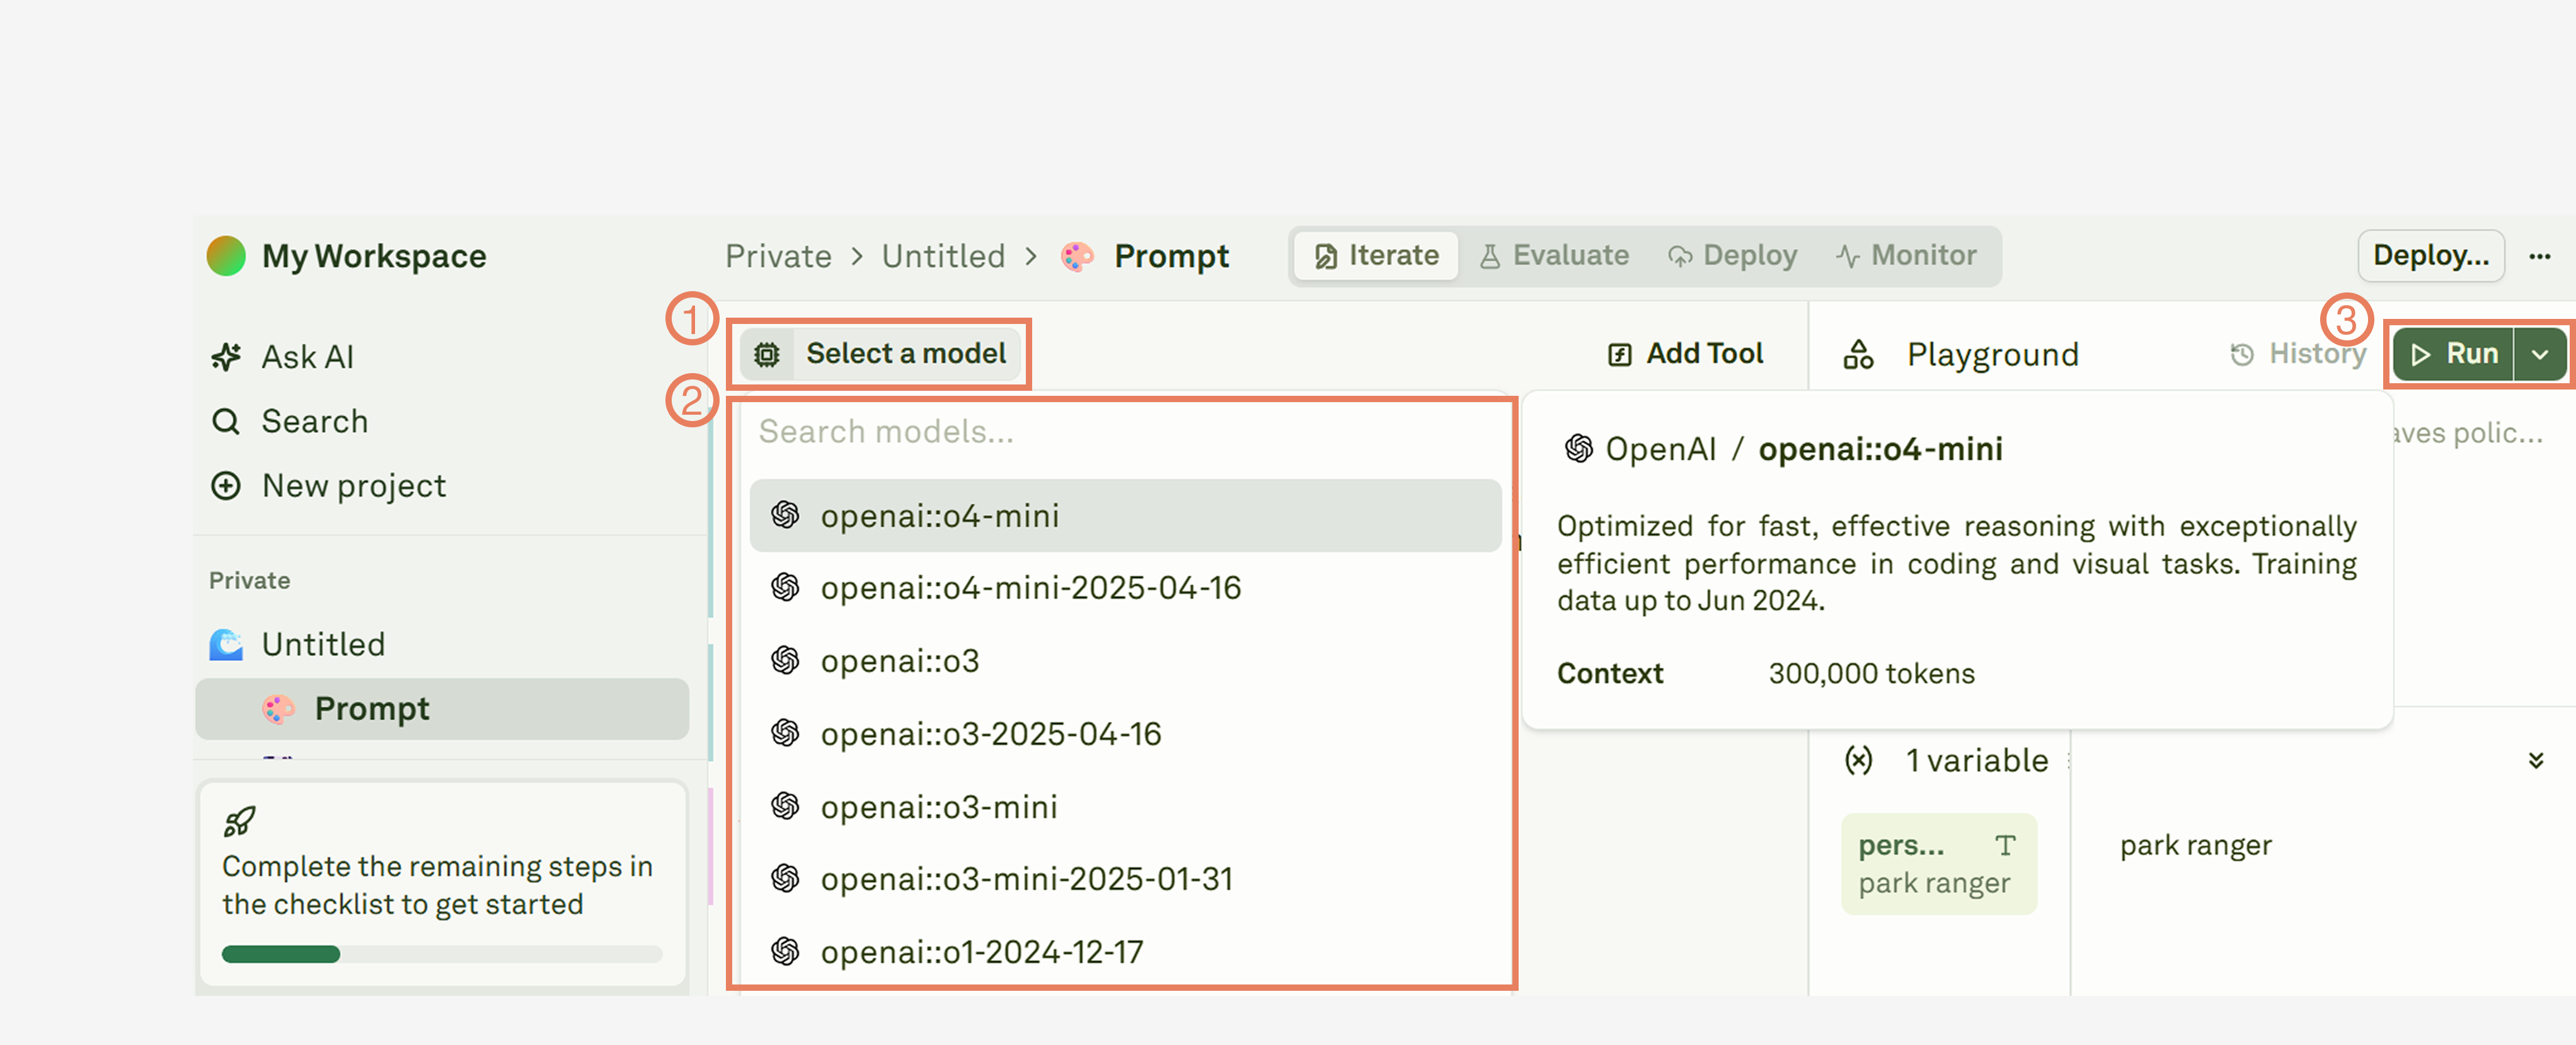
Task: Select openai::o3-mini model
Action: coord(1125,807)
